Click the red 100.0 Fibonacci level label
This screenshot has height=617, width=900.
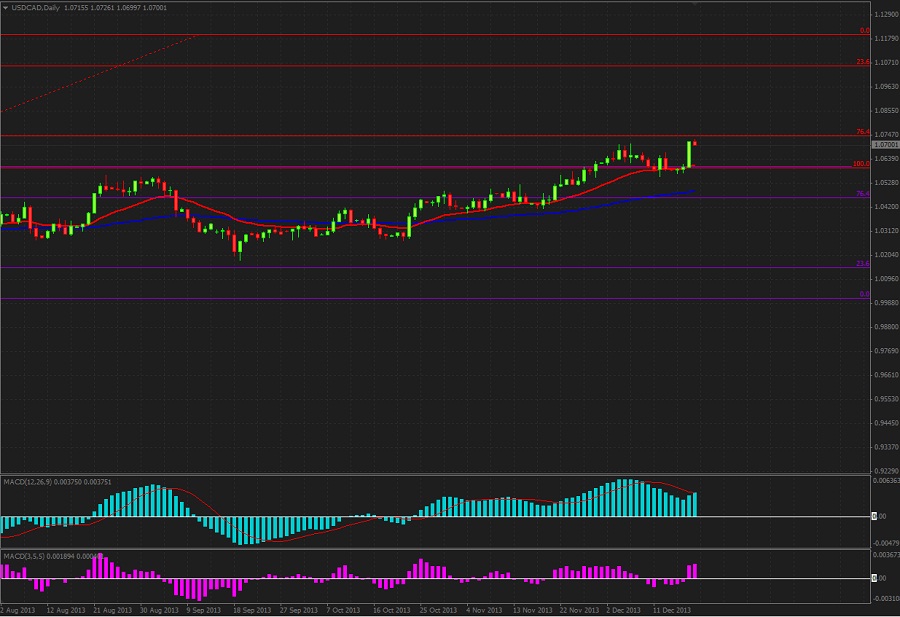tap(859, 164)
